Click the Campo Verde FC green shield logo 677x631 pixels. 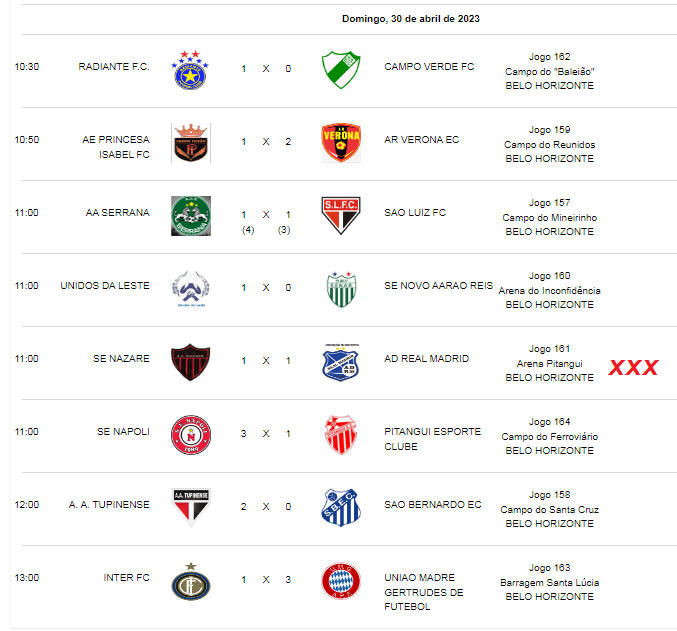(341, 70)
